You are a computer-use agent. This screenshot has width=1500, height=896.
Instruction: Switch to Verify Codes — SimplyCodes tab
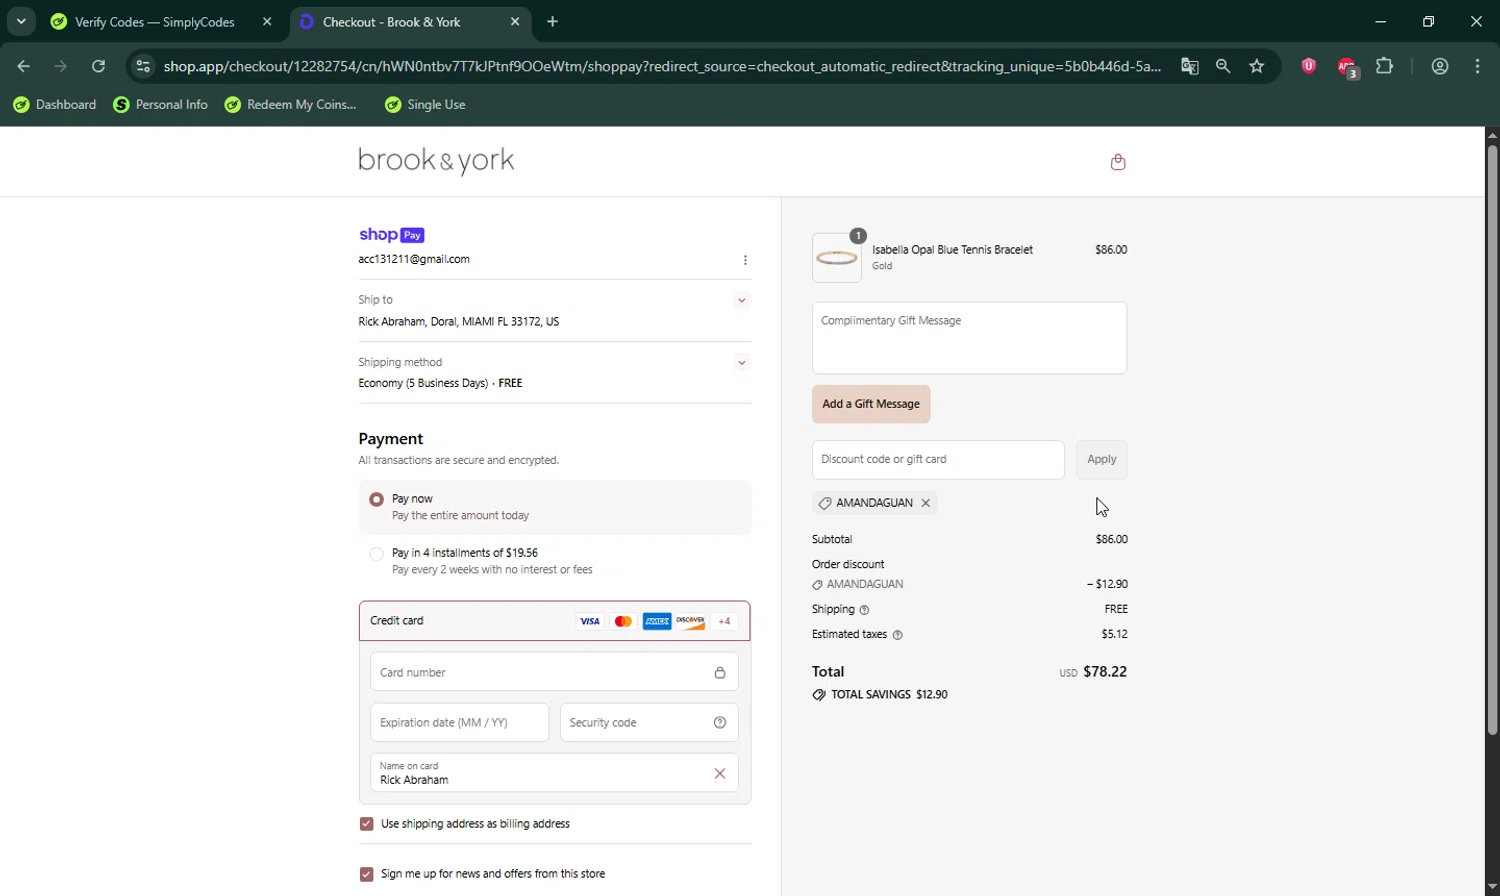tap(155, 22)
